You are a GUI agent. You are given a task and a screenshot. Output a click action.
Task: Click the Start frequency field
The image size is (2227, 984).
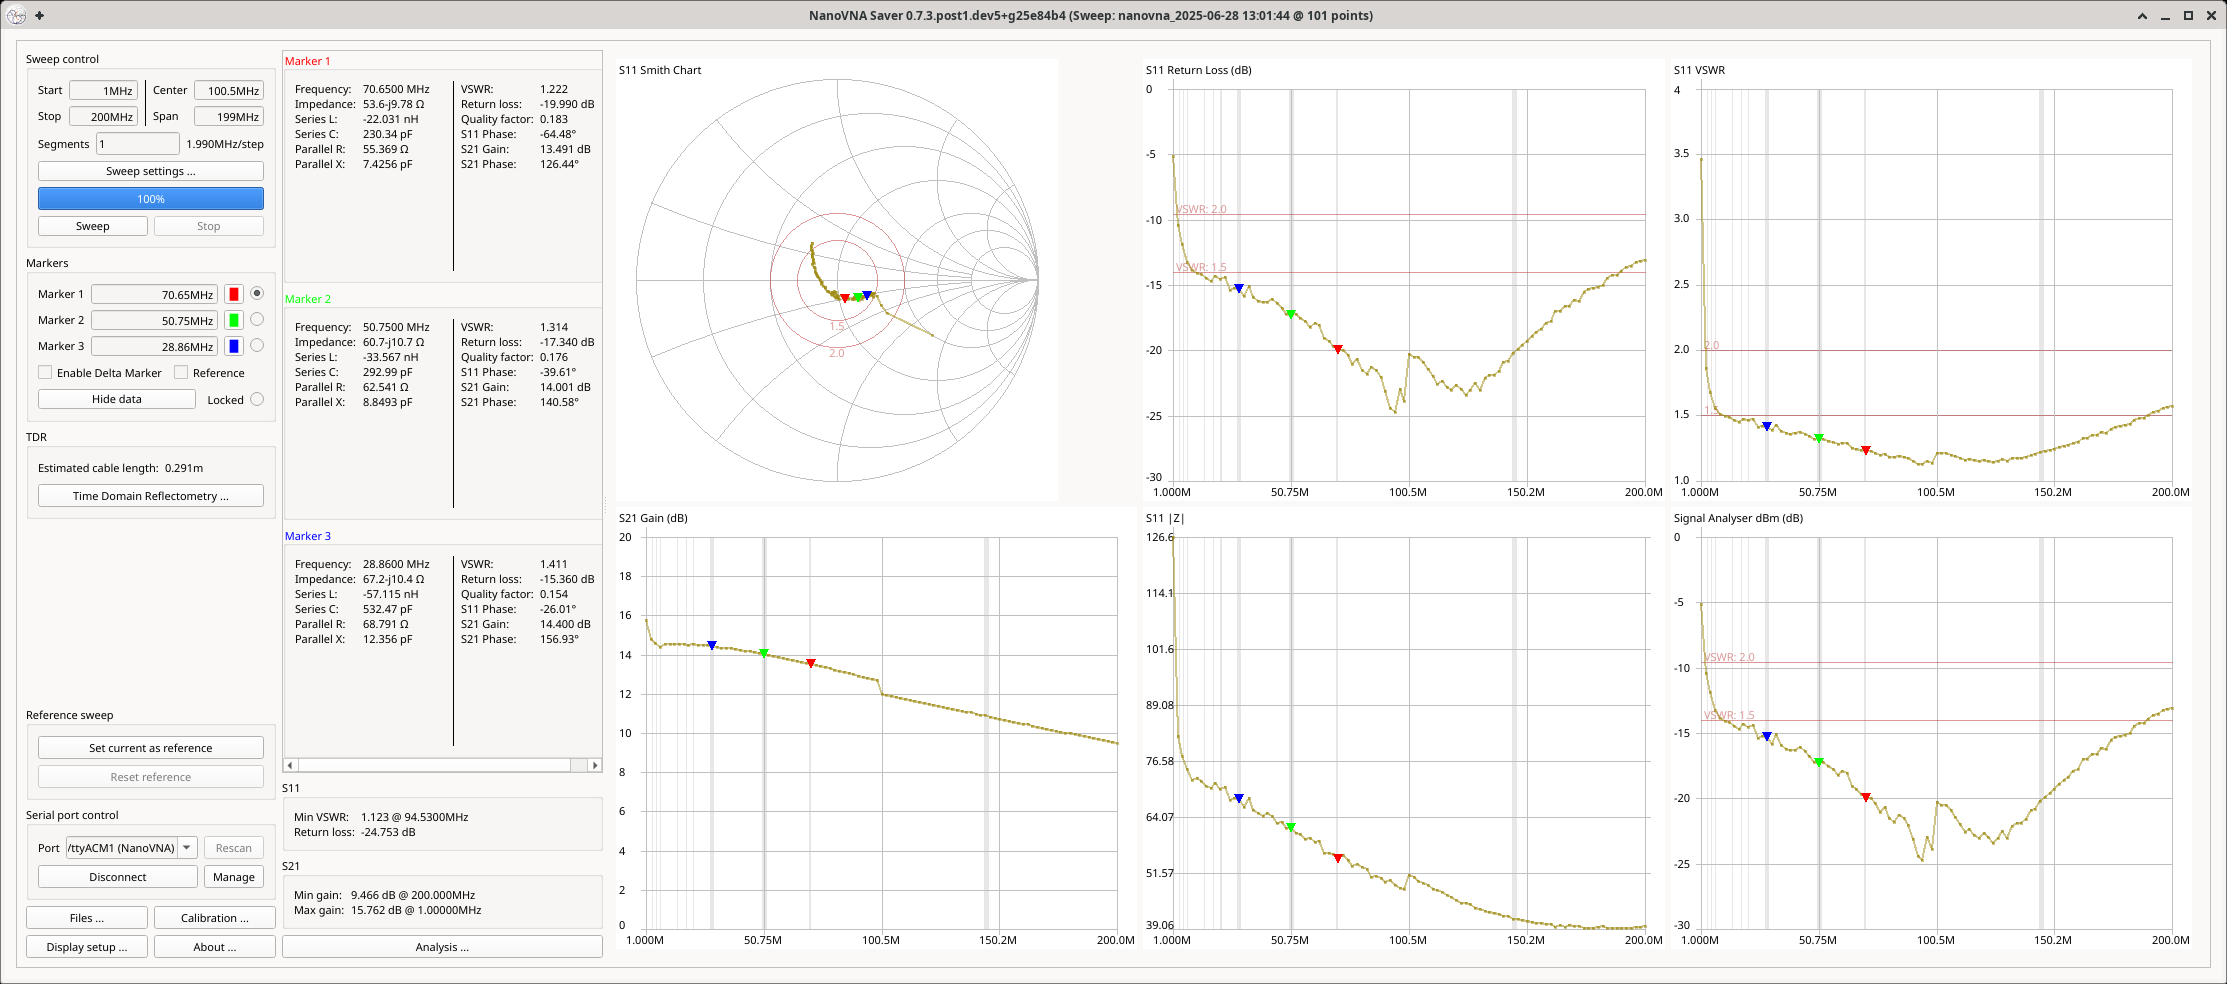pos(103,90)
